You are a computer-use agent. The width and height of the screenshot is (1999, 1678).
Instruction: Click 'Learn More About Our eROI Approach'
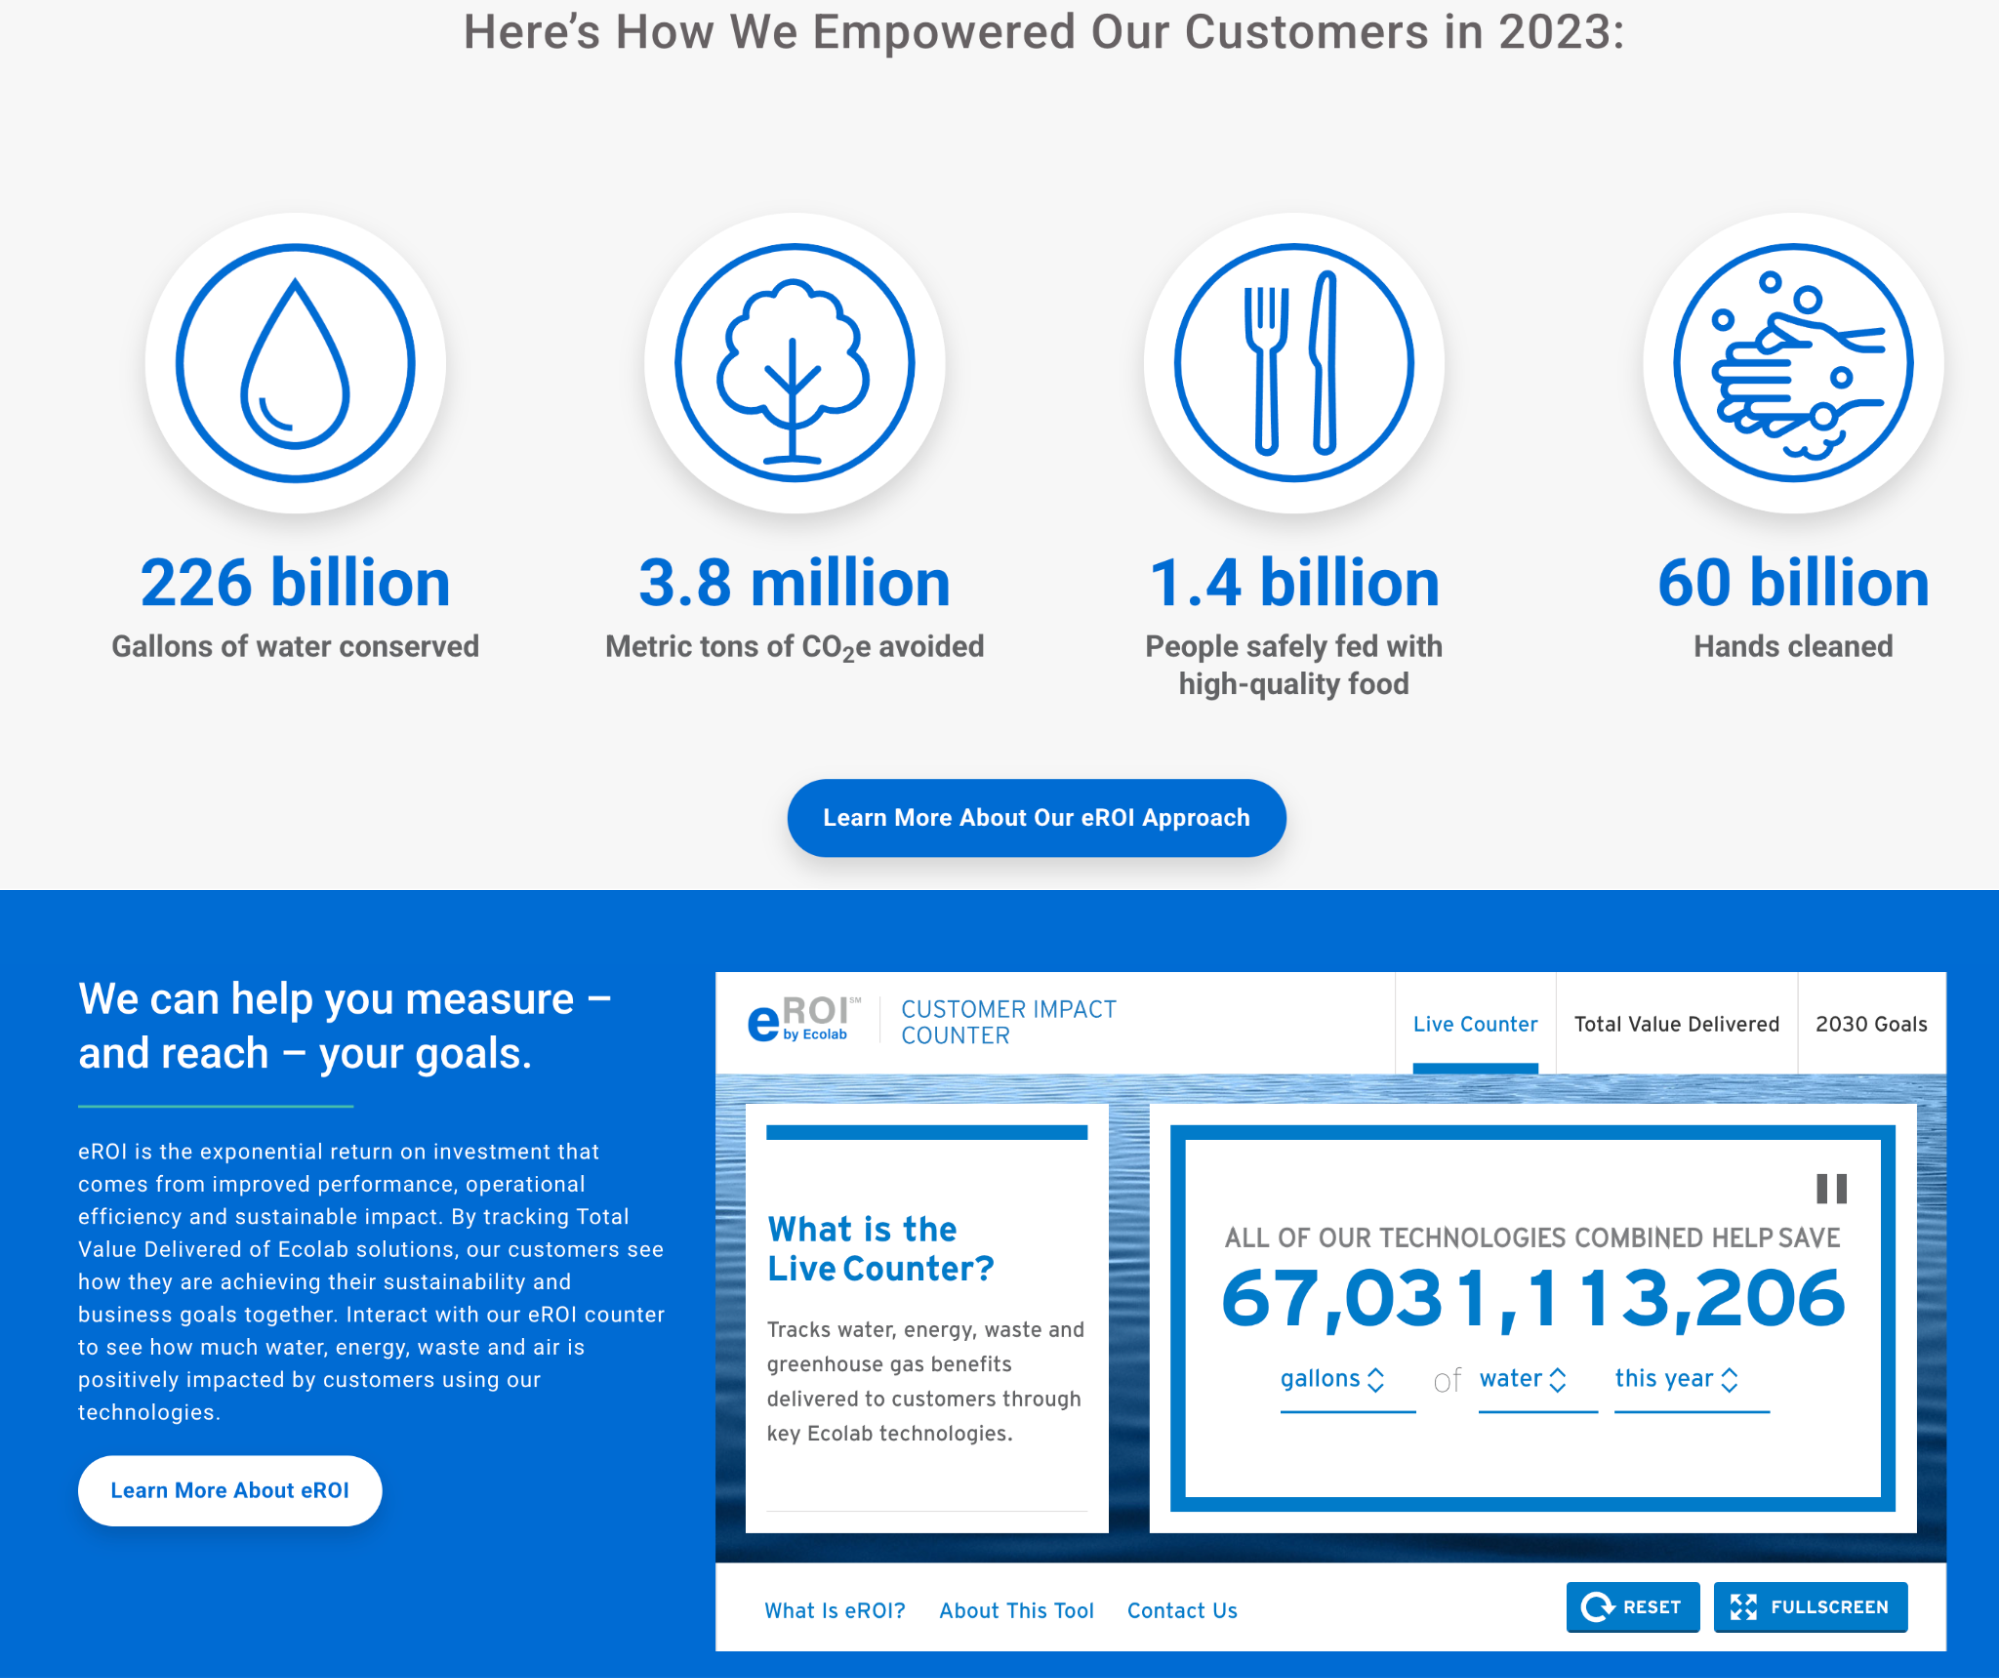coord(1036,817)
